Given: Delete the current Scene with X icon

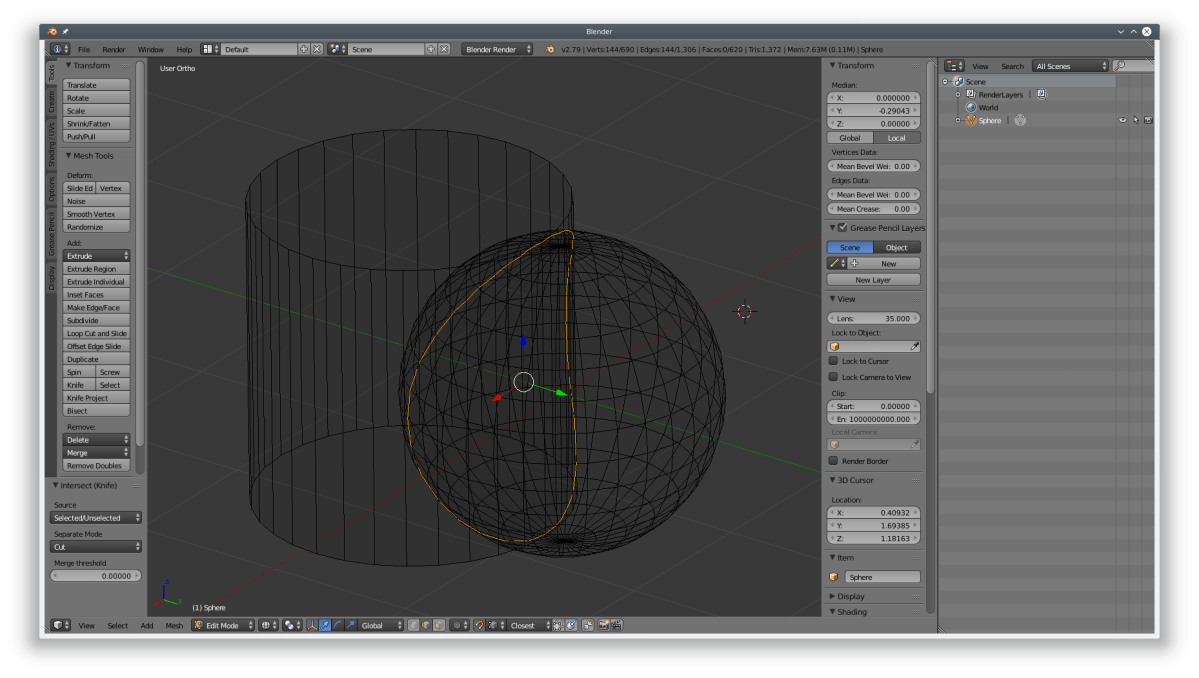Looking at the screenshot, I should pyautogui.click(x=444, y=49).
